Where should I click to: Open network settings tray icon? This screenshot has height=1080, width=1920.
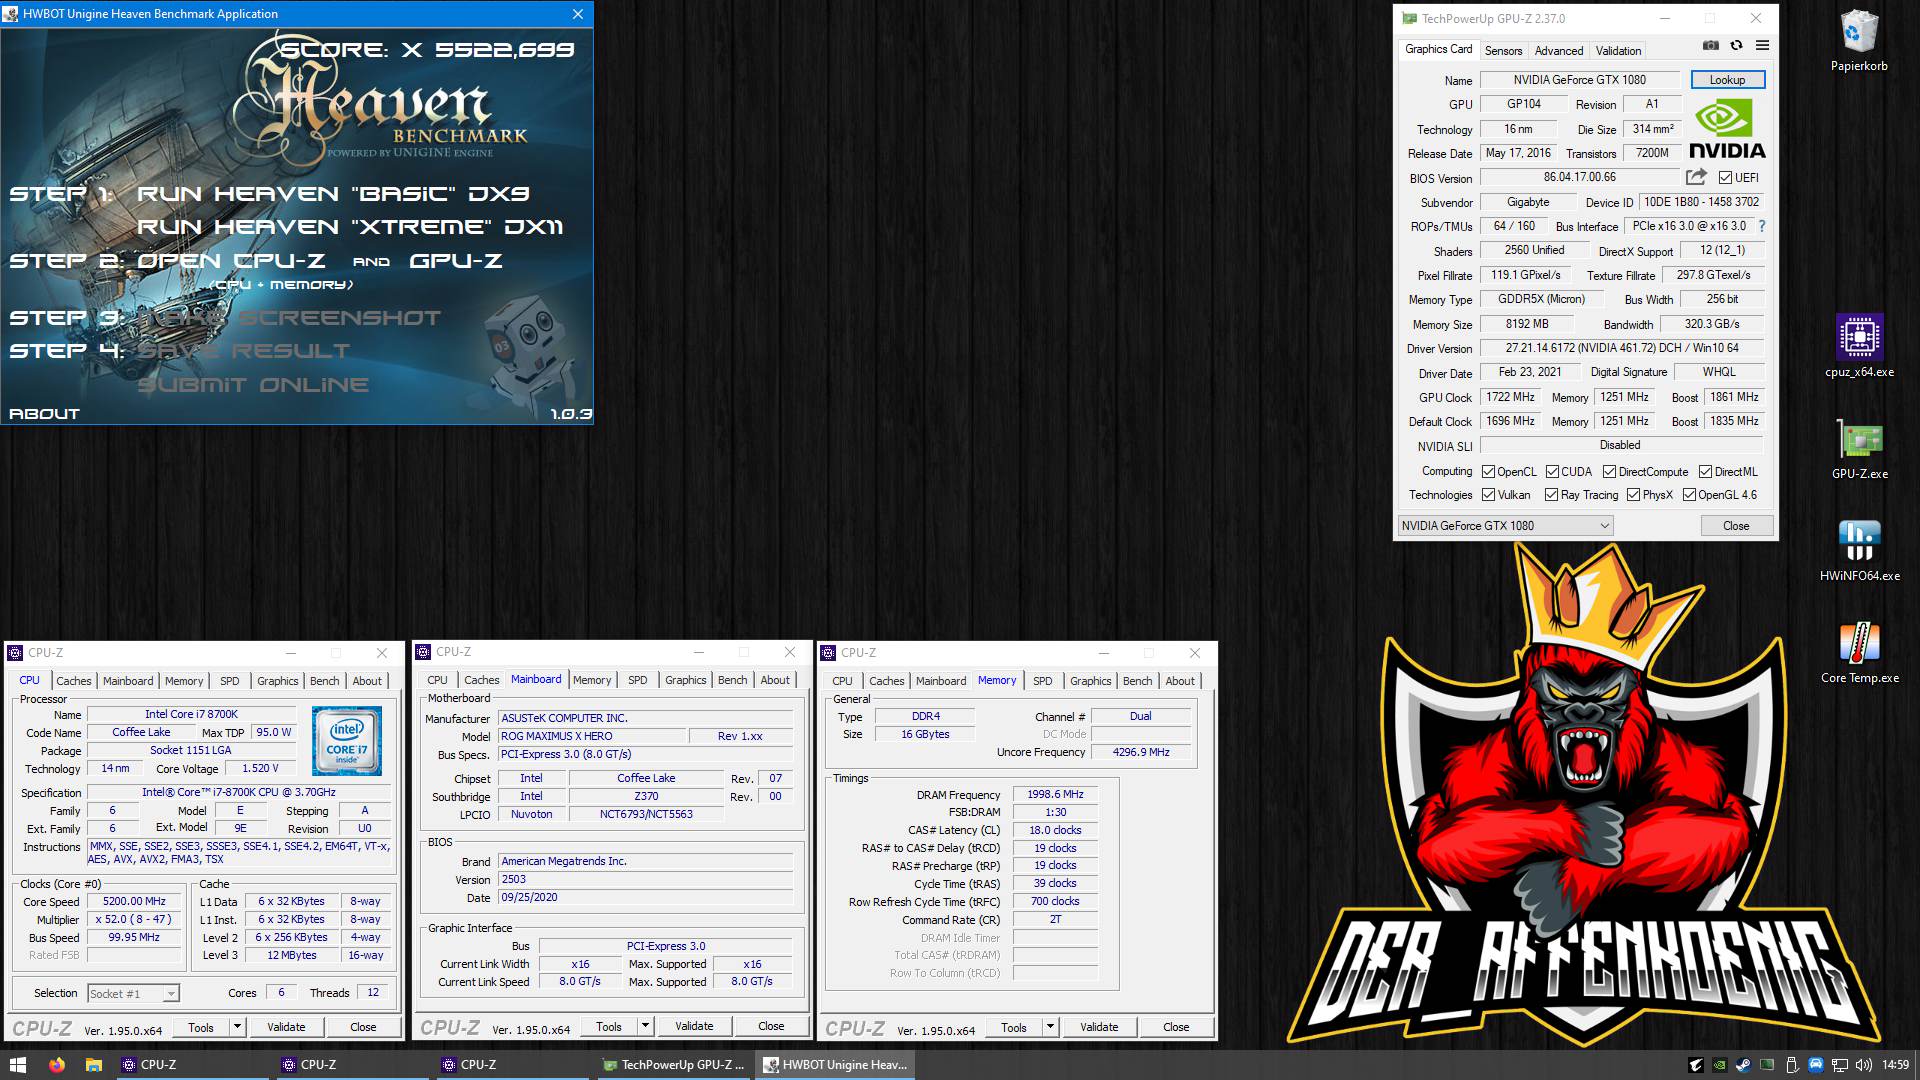1839,1065
